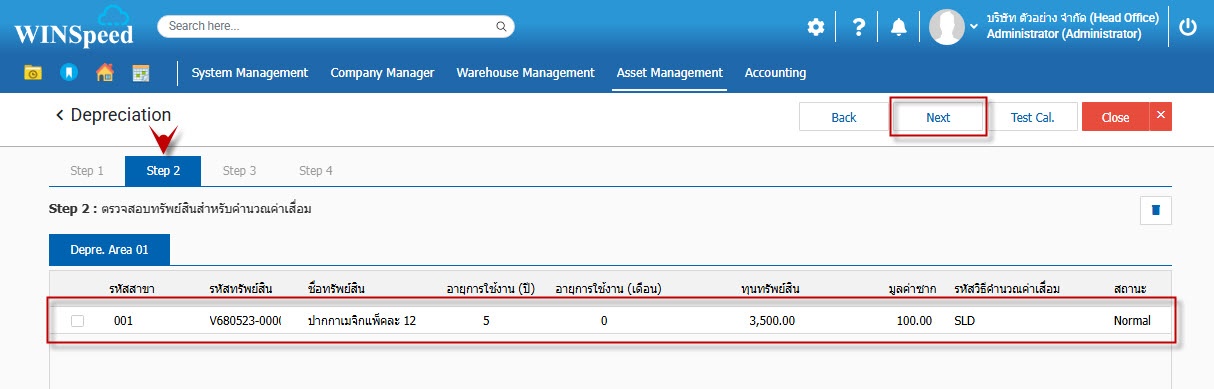This screenshot has width=1214, height=389.
Task: Open the Warehouse Management menu
Action: click(x=525, y=73)
